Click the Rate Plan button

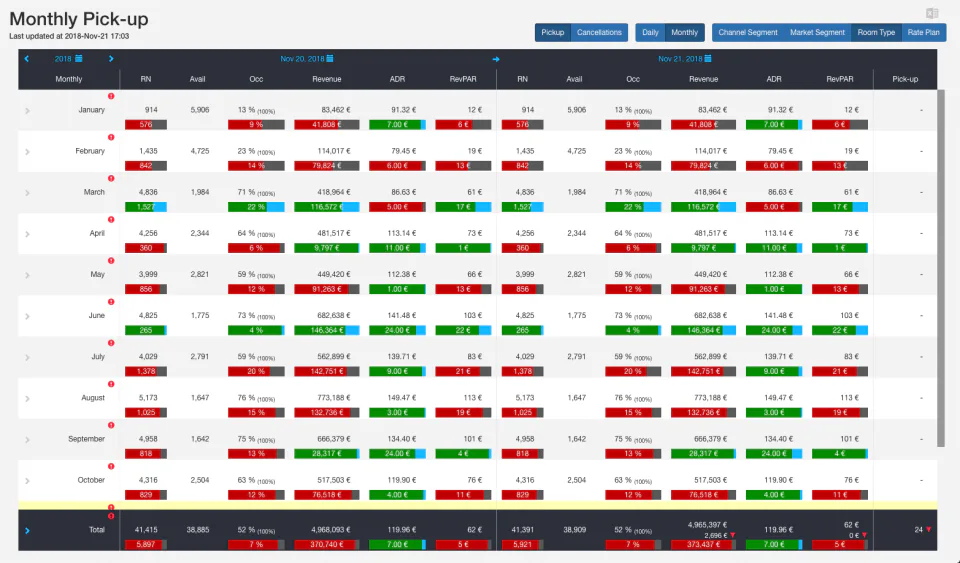923,32
